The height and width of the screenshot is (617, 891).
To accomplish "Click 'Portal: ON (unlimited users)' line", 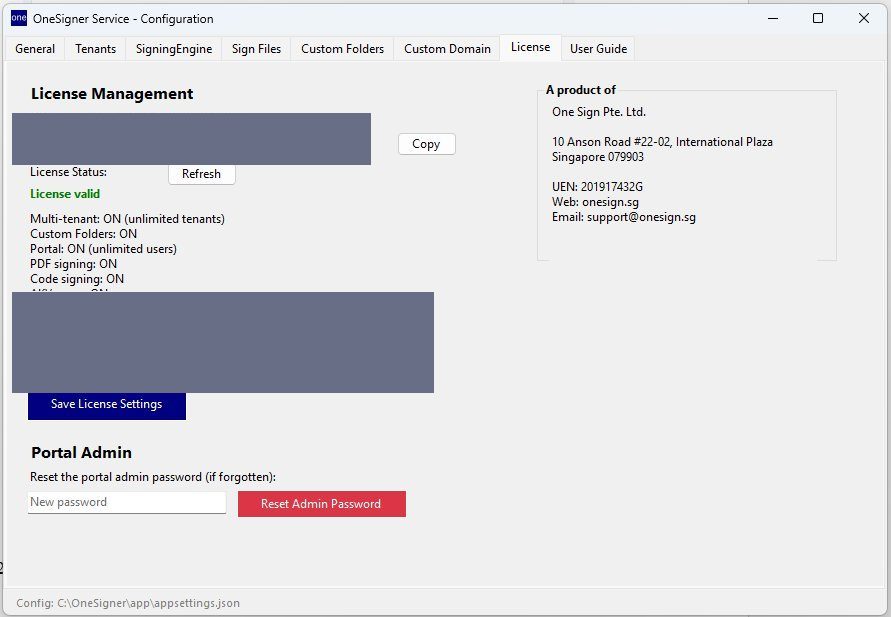I will (103, 249).
